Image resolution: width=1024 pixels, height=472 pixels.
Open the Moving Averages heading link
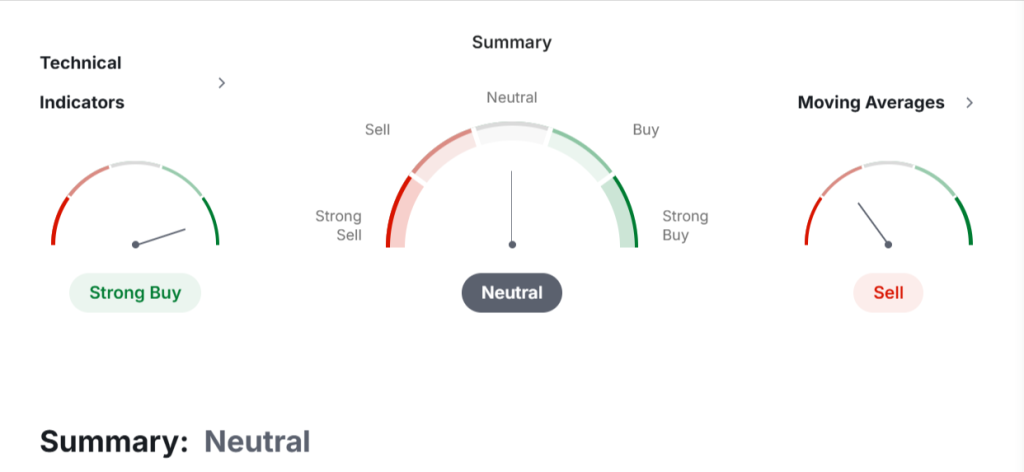870,102
